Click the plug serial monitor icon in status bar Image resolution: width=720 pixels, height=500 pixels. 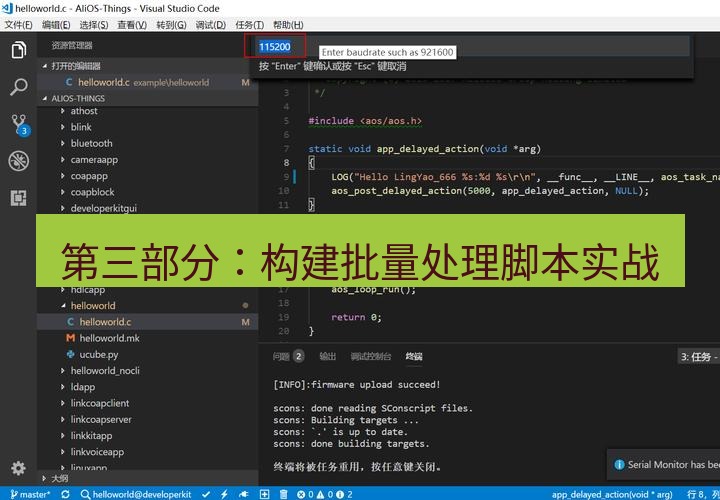click(x=244, y=494)
